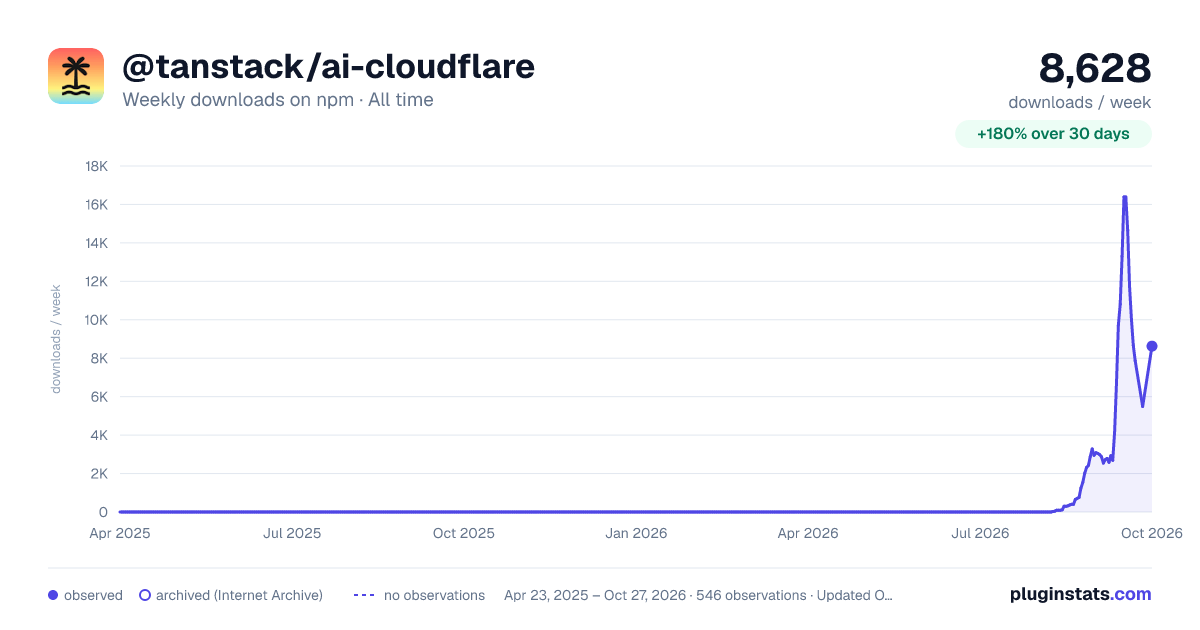1200x630 pixels.
Task: Click the 4K y-axis label
Action: click(x=100, y=435)
